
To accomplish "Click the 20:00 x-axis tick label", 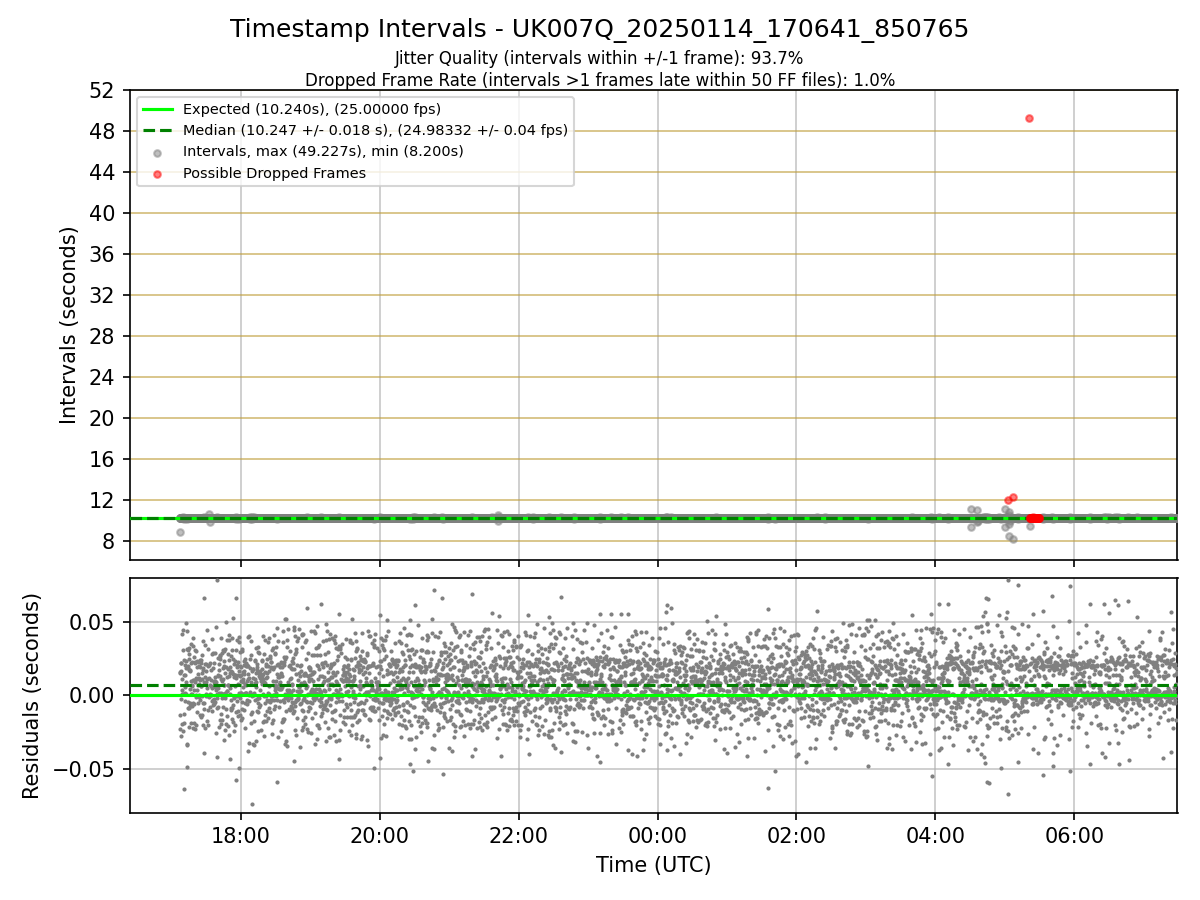I will pyautogui.click(x=380, y=836).
